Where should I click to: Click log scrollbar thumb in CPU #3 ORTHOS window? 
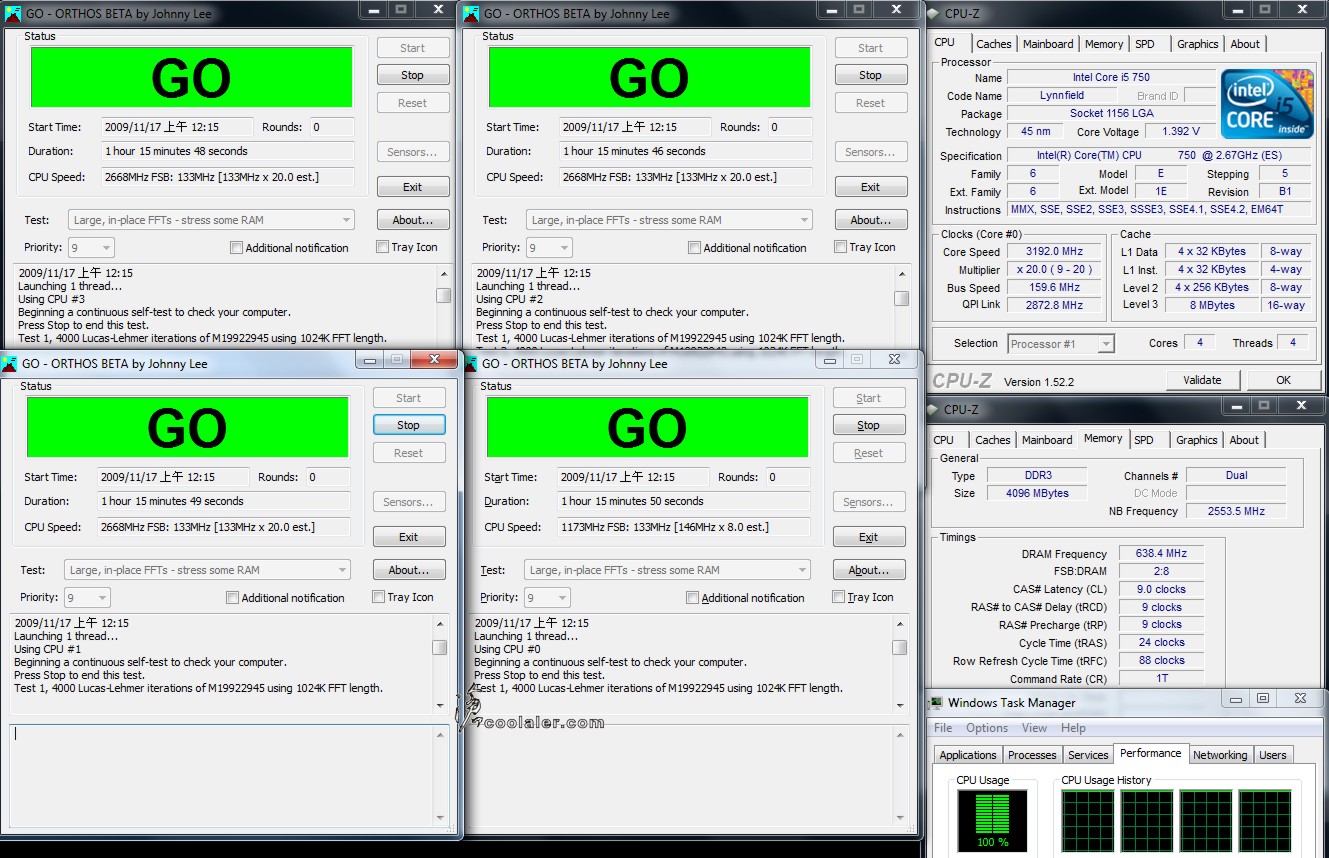coord(443,296)
